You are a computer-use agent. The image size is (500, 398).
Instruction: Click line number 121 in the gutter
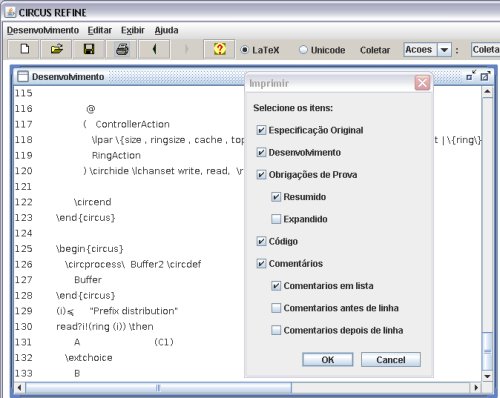pyautogui.click(x=23, y=186)
